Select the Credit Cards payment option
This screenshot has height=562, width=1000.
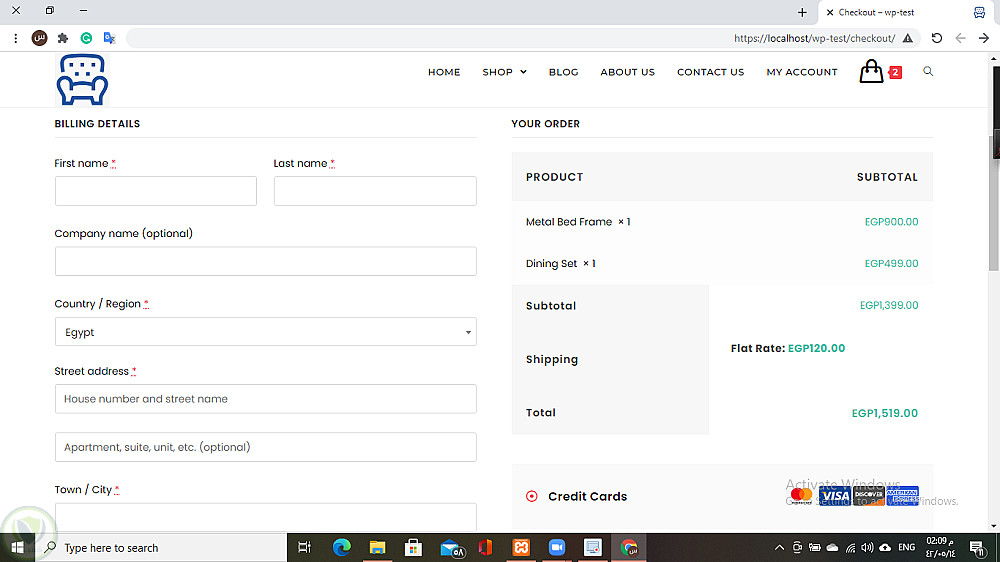coord(532,496)
